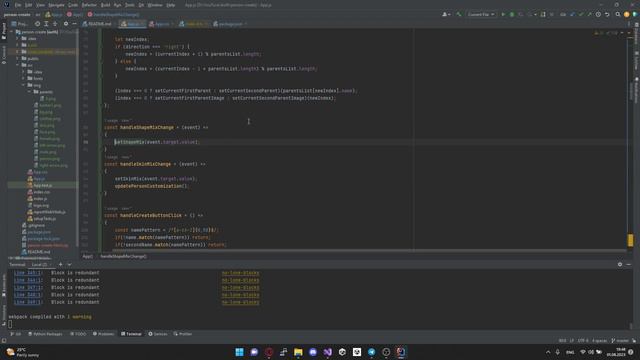Commit changes using the green checkmark icon

[x=581, y=14]
